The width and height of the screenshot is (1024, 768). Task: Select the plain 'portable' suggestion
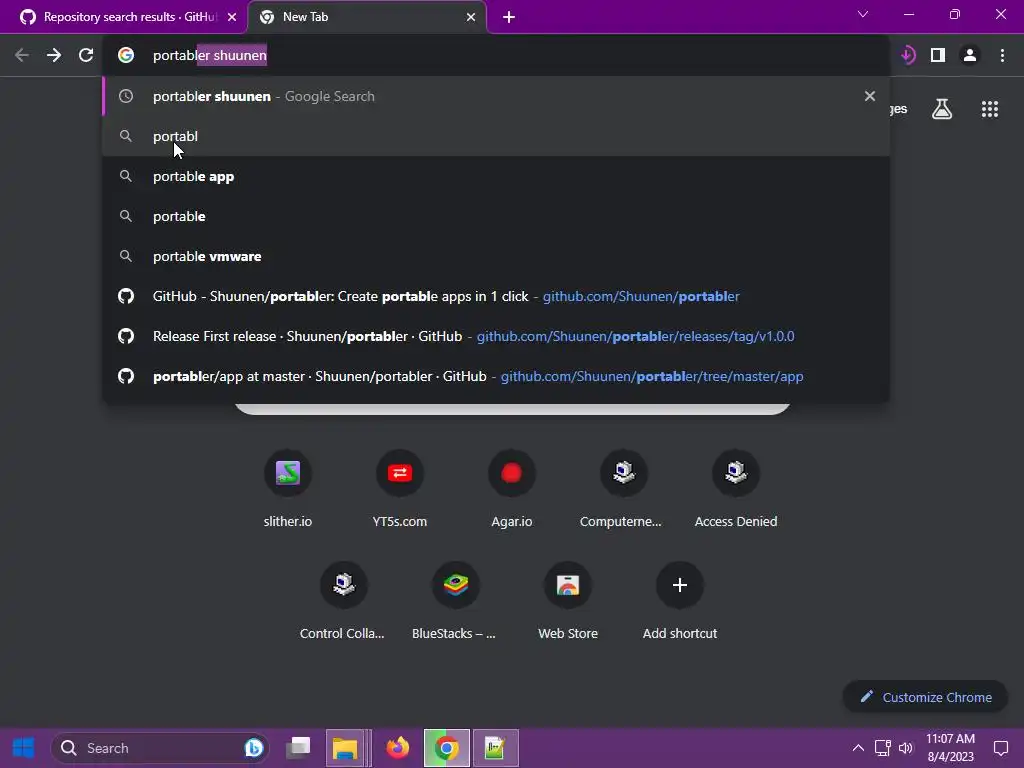[x=496, y=216]
